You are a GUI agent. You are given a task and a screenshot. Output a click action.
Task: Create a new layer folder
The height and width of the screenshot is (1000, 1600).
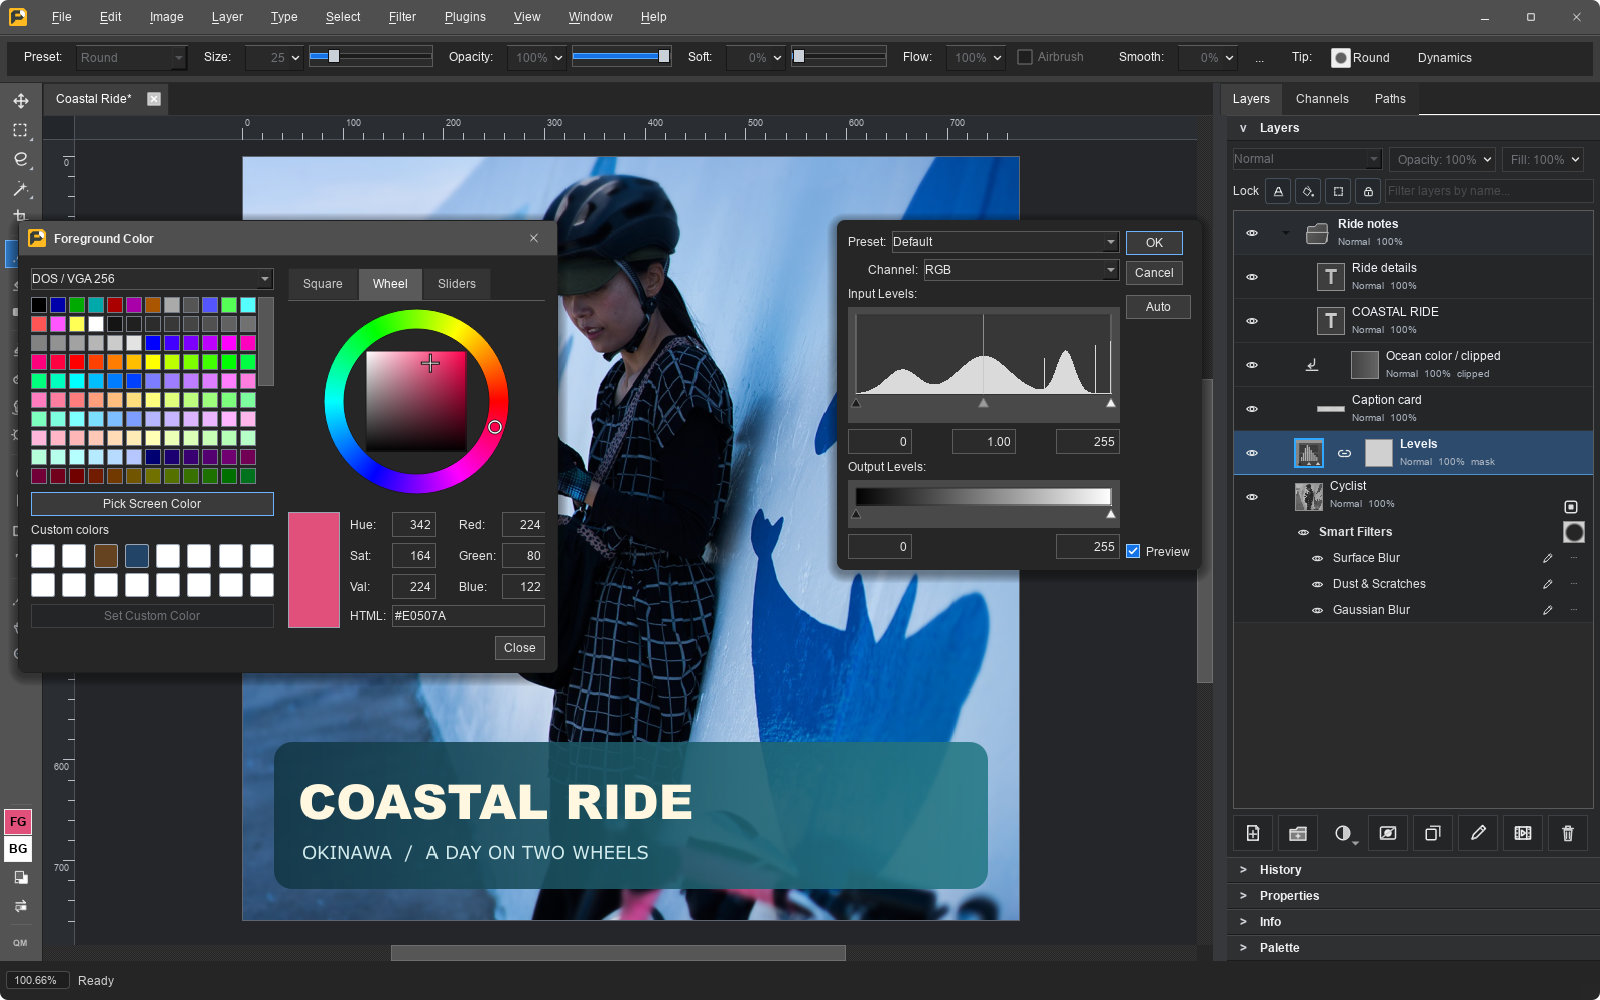[1298, 833]
